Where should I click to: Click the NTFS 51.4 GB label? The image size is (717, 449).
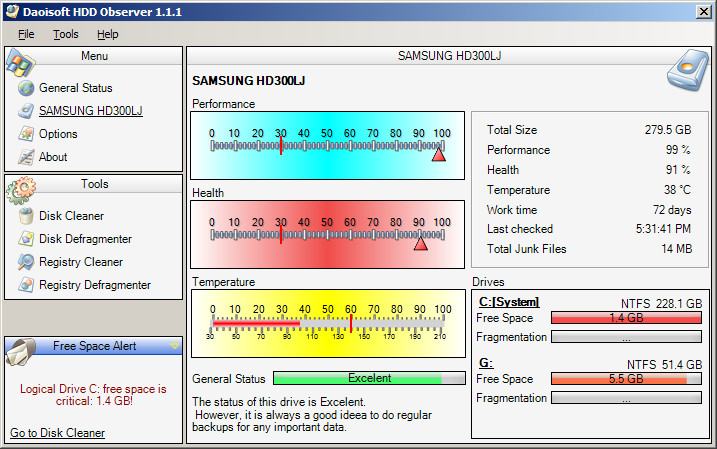coord(664,364)
